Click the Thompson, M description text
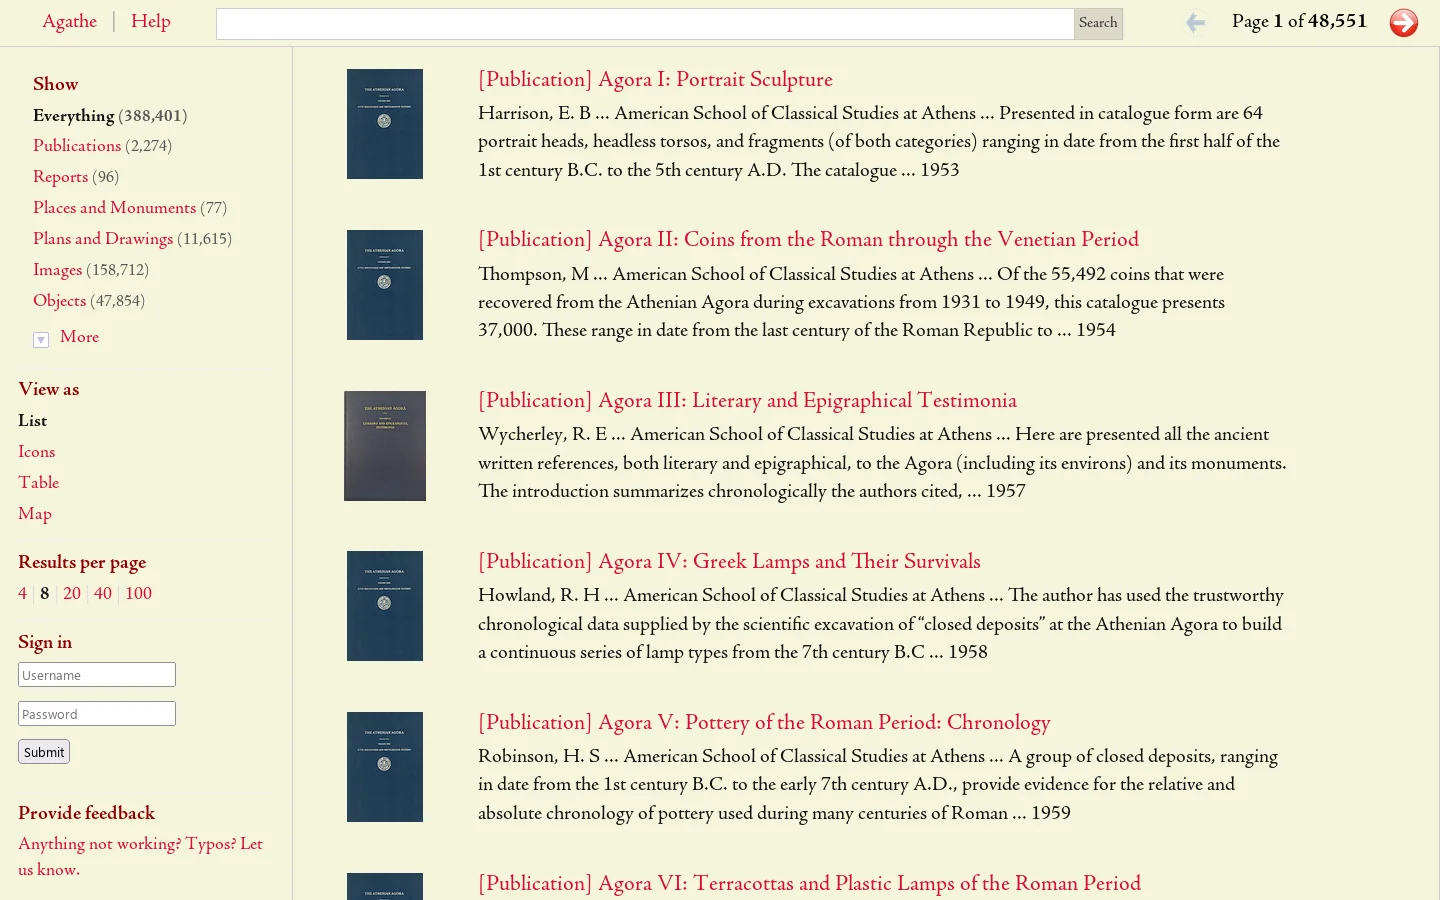Screen dimensions: 1440x900 (x=851, y=303)
